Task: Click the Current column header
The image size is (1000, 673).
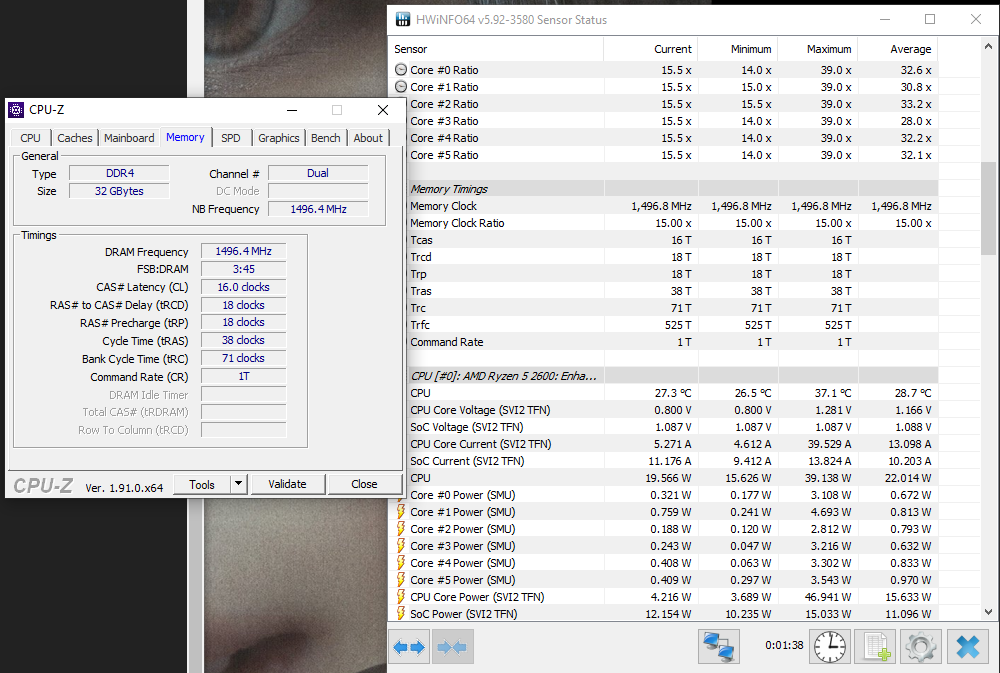Action: pyautogui.click(x=651, y=49)
